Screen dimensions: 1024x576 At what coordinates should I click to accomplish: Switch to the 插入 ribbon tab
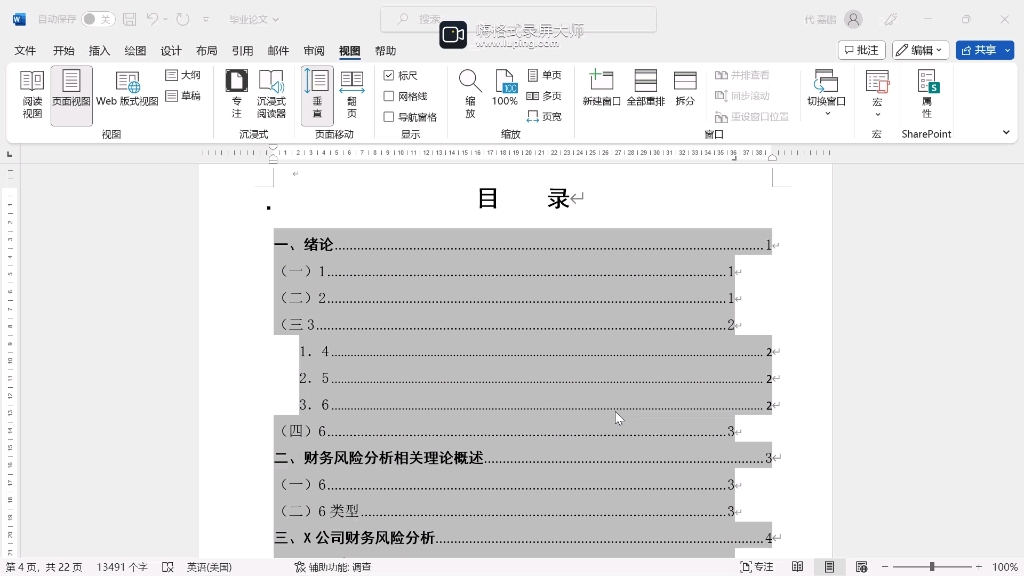click(97, 50)
